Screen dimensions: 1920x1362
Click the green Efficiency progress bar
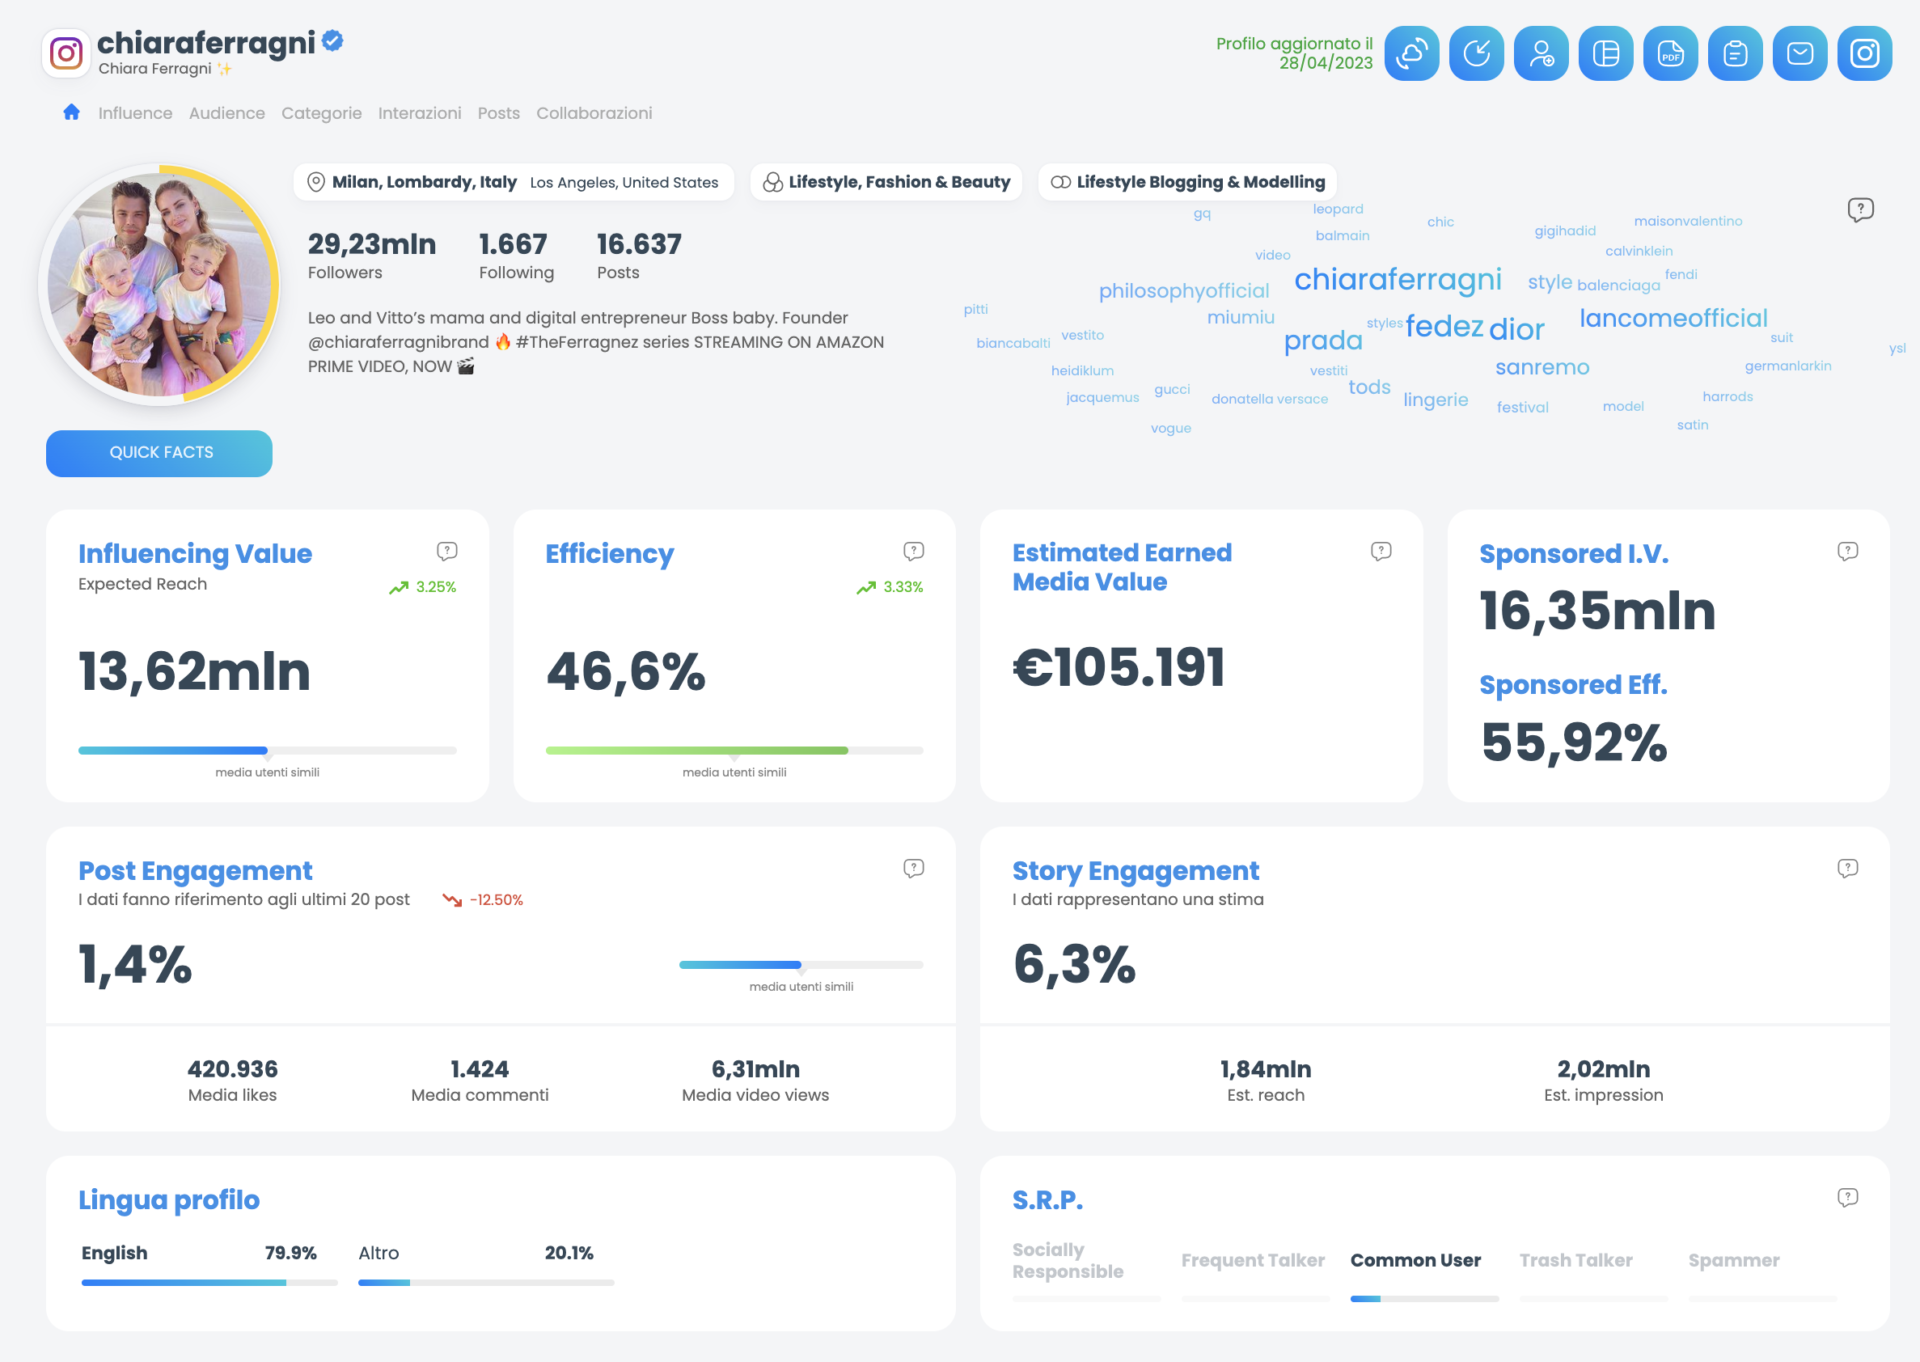[734, 750]
